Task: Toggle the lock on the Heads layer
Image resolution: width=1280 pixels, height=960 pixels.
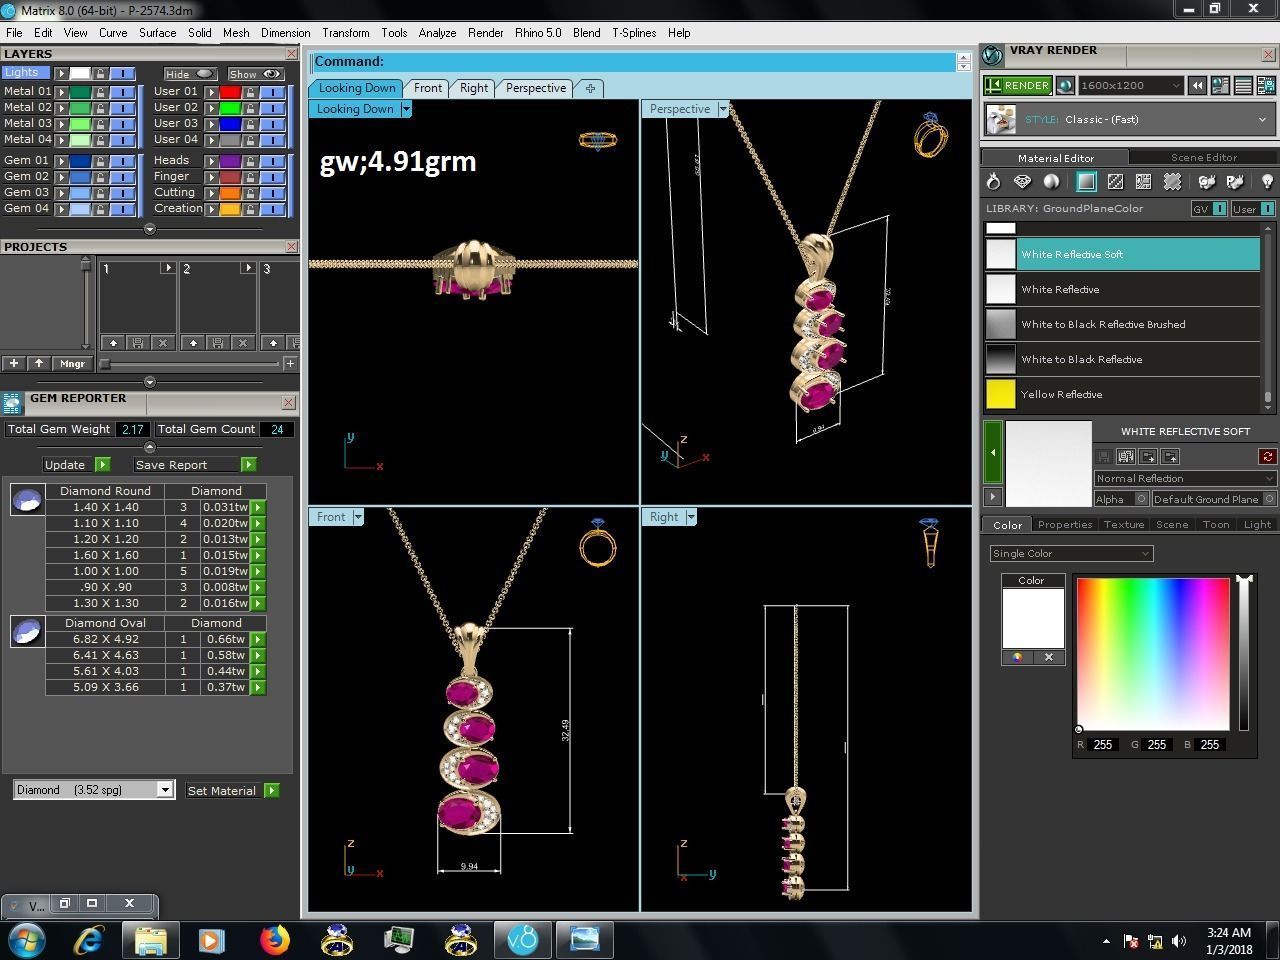Action: click(250, 161)
